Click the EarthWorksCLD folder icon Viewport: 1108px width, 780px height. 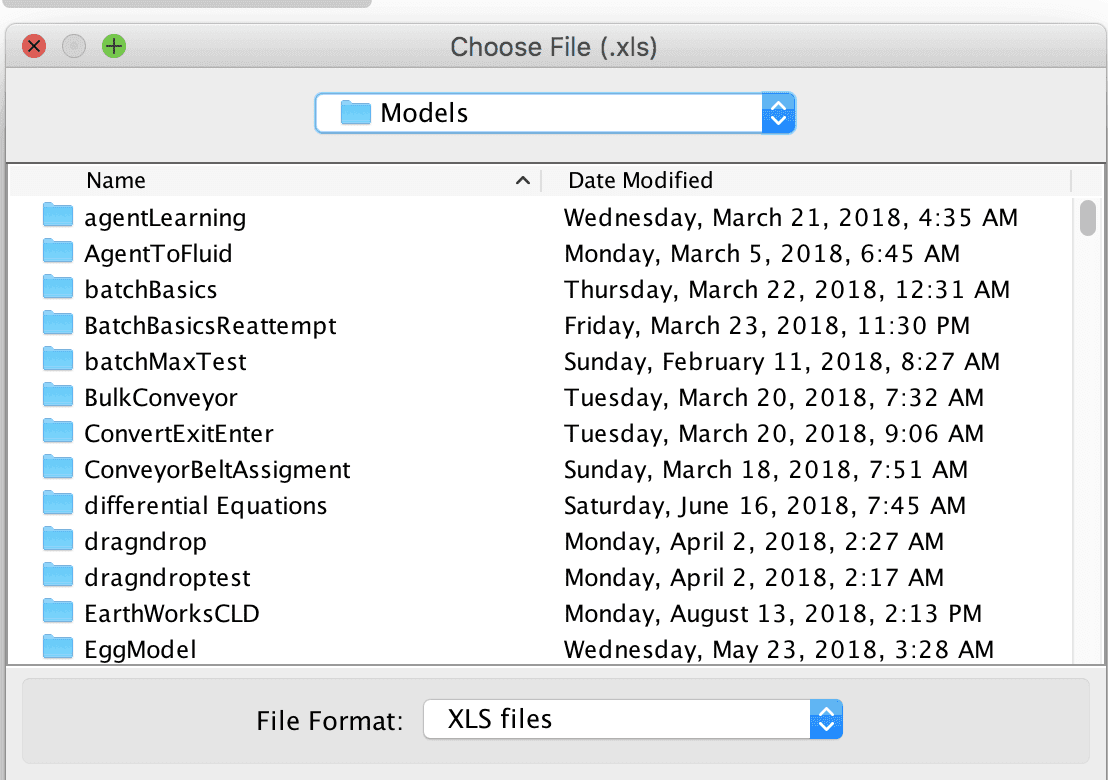click(59, 613)
